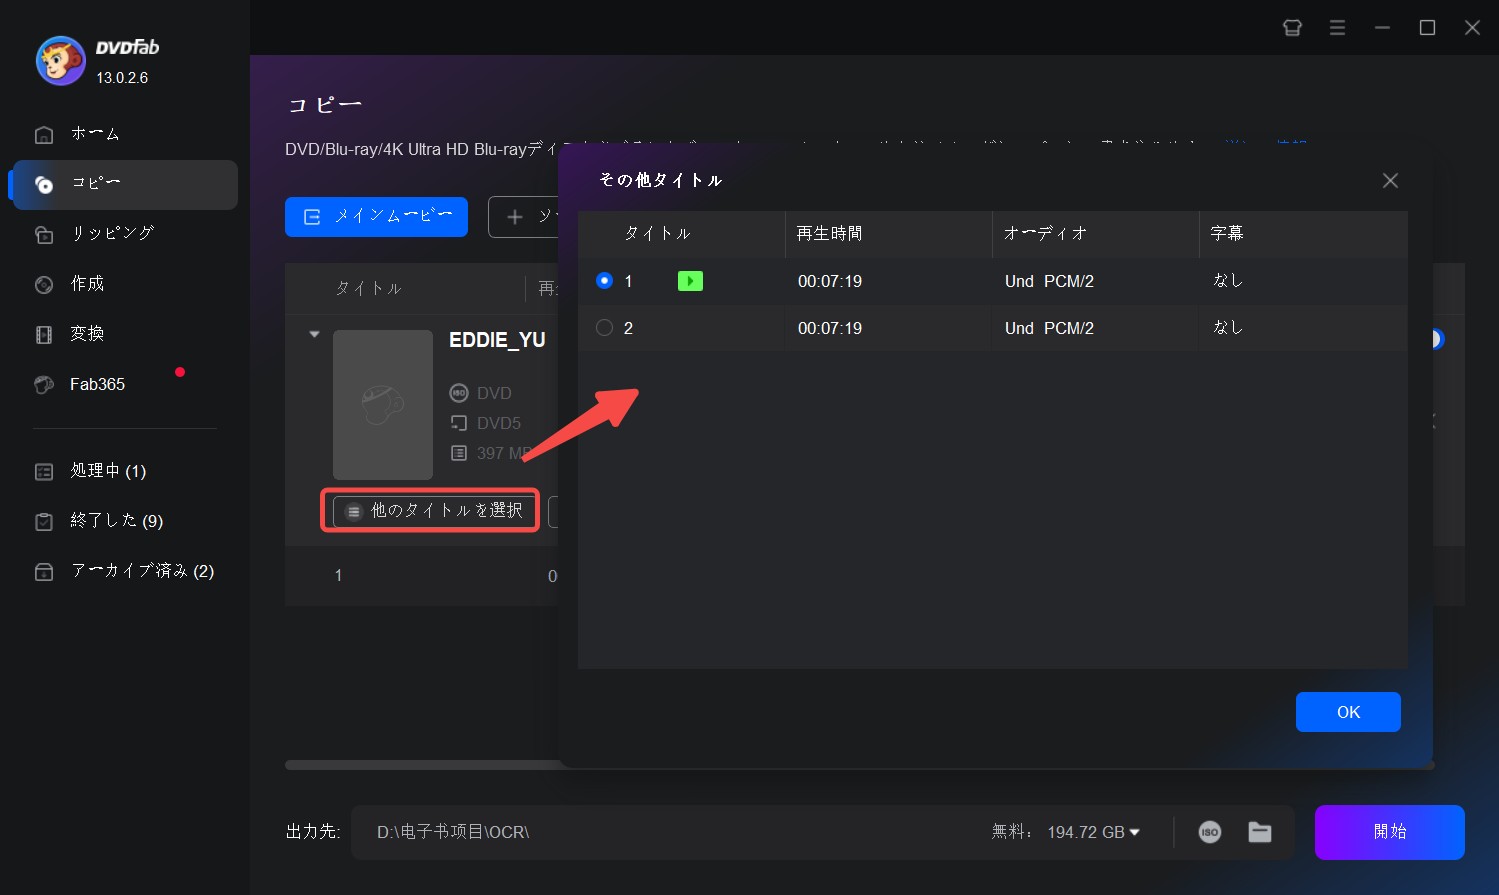
Task: Click the EDDIE_YU source title
Action: [x=497, y=340]
